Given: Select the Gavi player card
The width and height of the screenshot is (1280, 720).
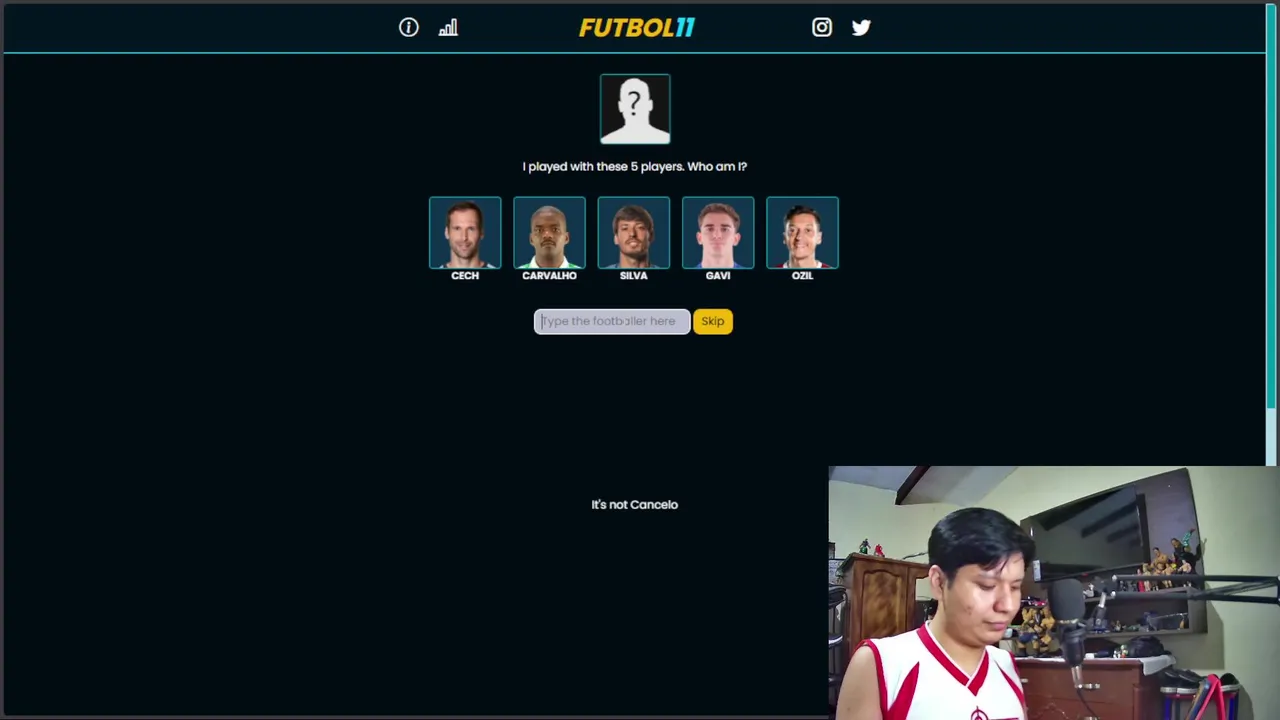Looking at the screenshot, I should (x=718, y=233).
